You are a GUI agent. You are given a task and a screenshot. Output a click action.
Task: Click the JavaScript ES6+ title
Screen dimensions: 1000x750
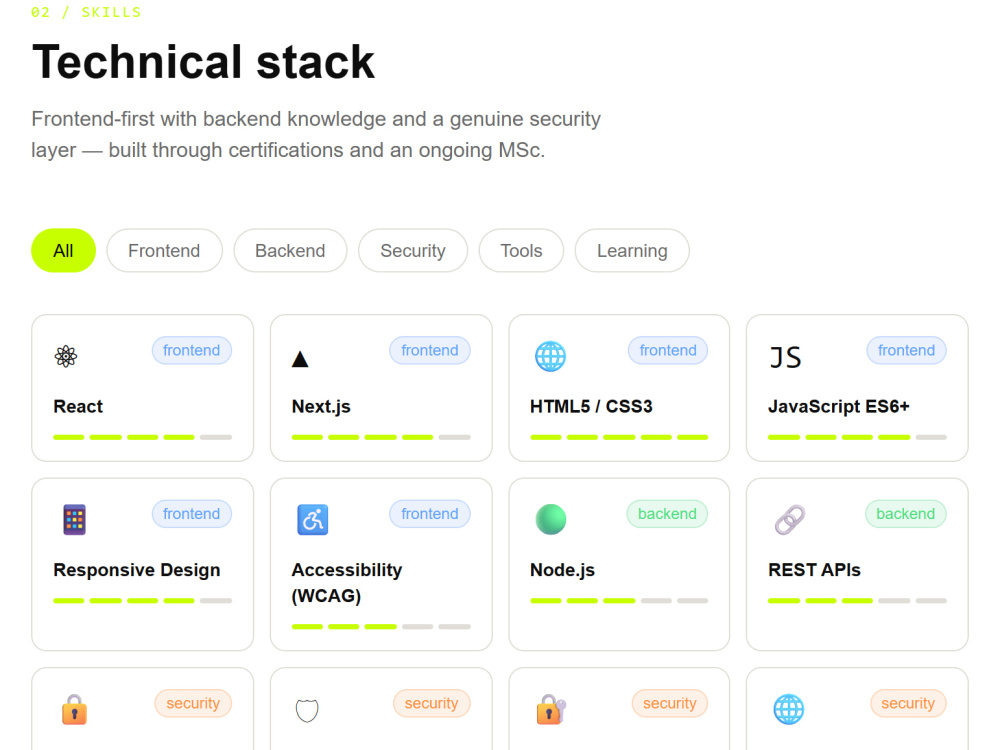point(839,406)
